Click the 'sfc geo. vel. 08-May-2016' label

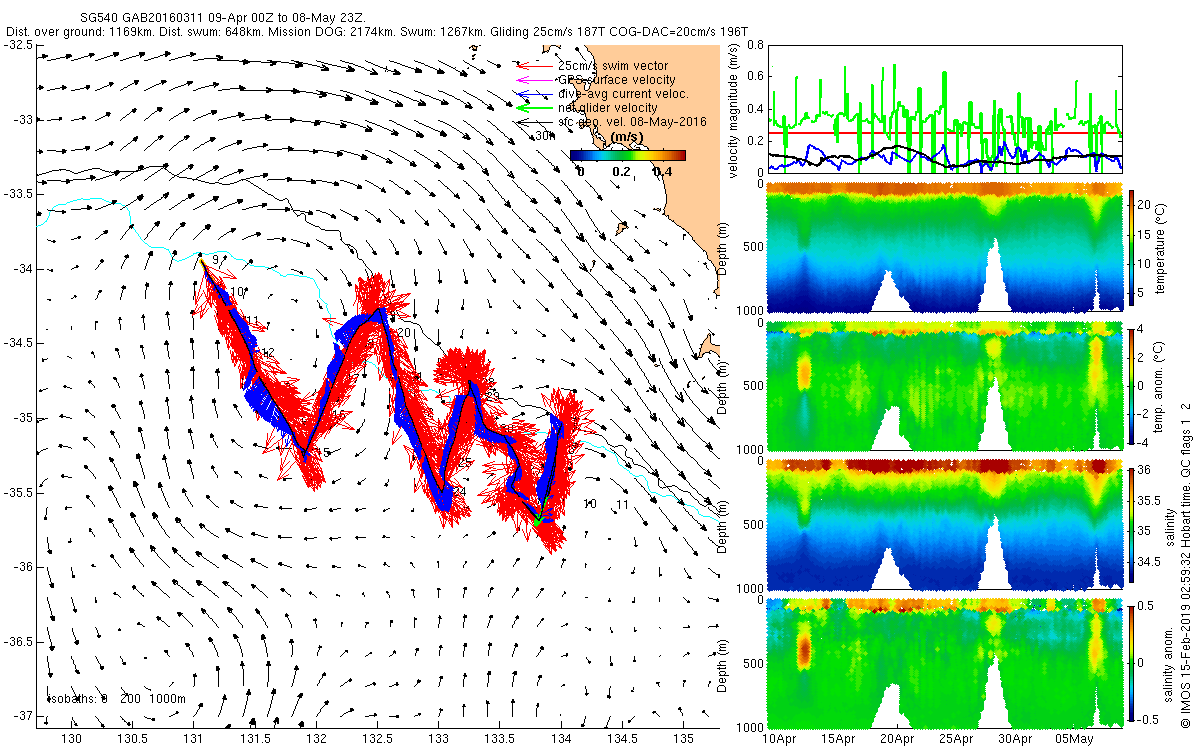click(x=632, y=122)
